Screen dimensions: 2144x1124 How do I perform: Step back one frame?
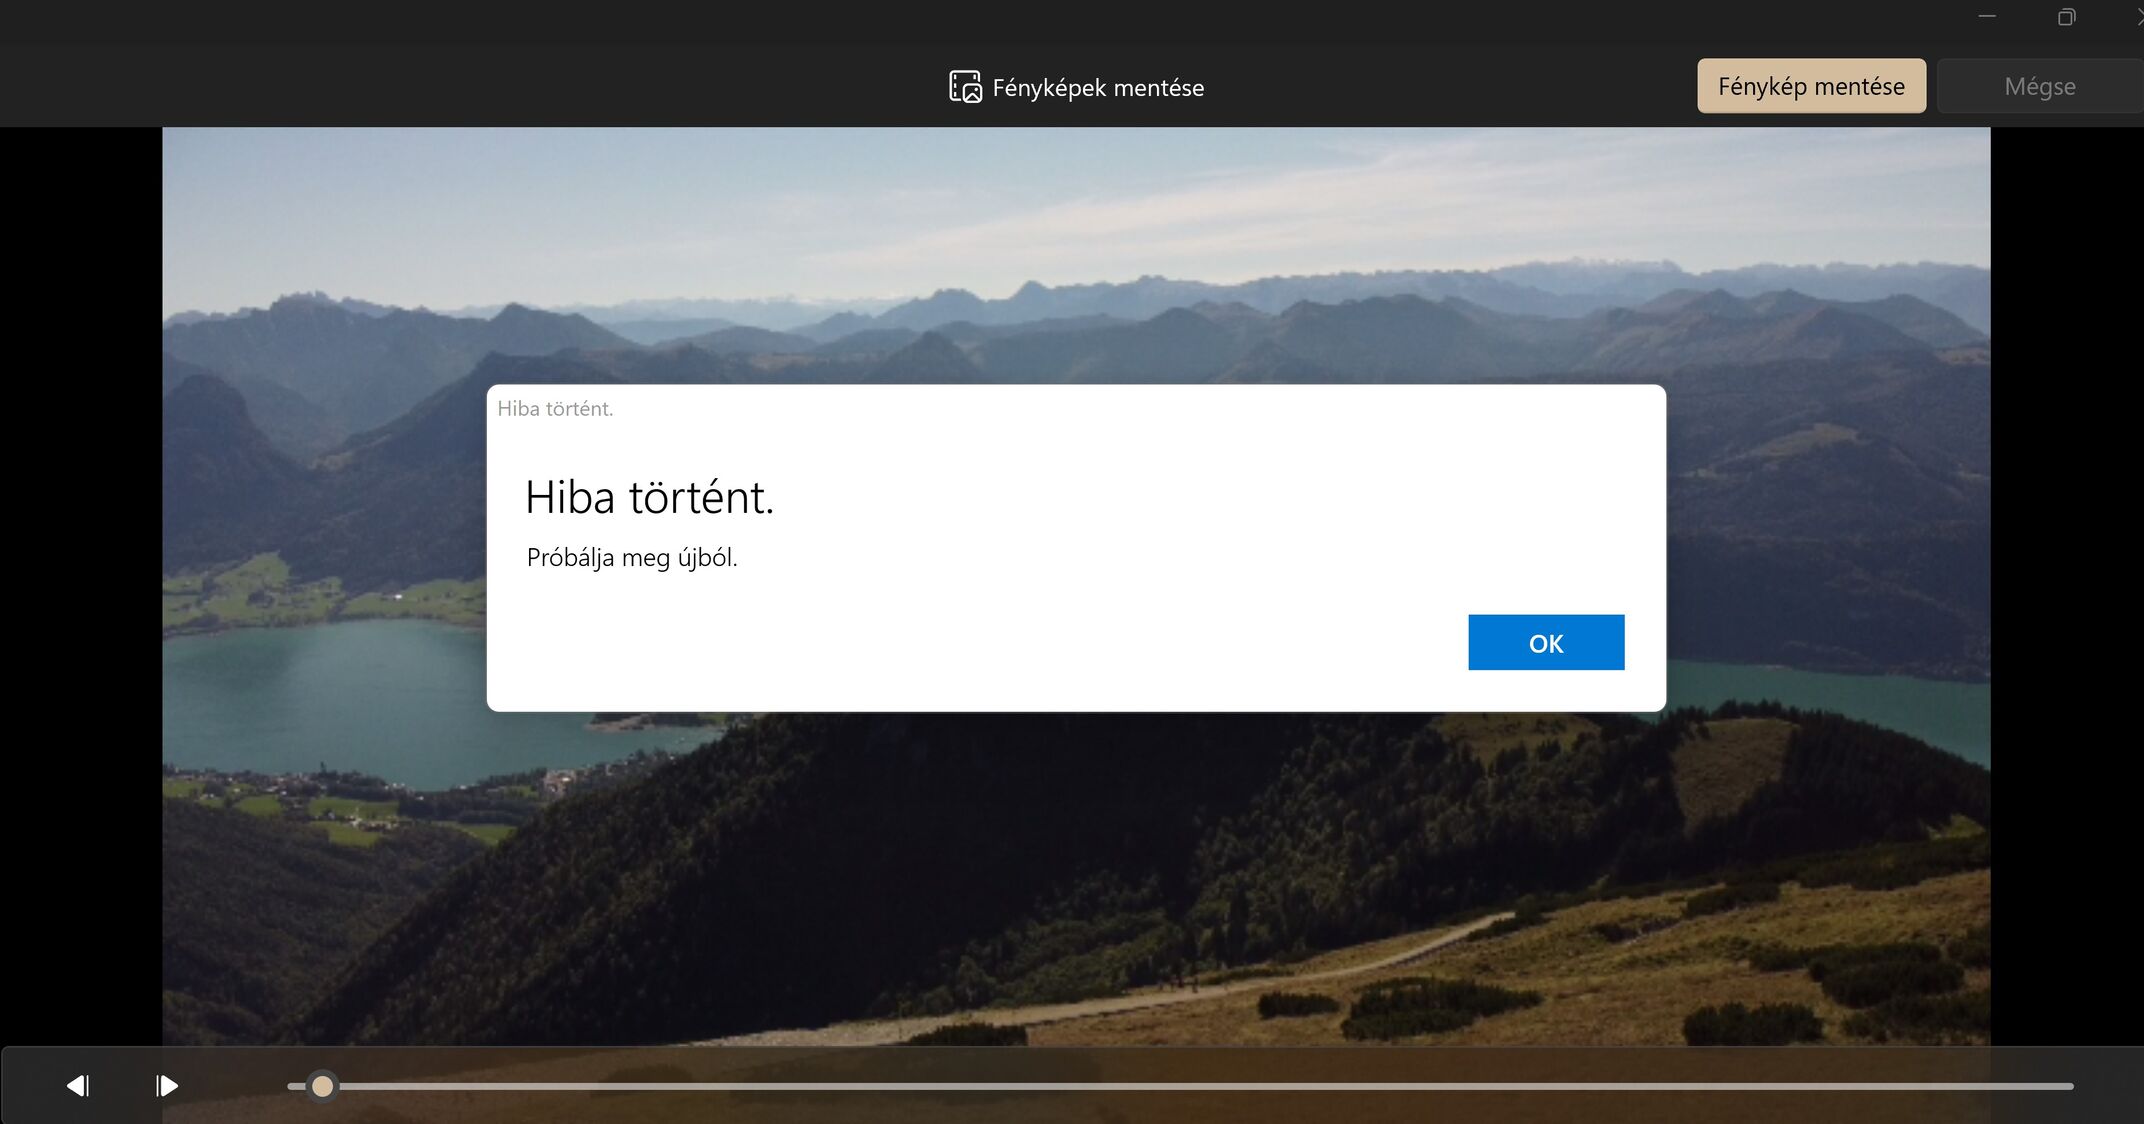click(78, 1085)
